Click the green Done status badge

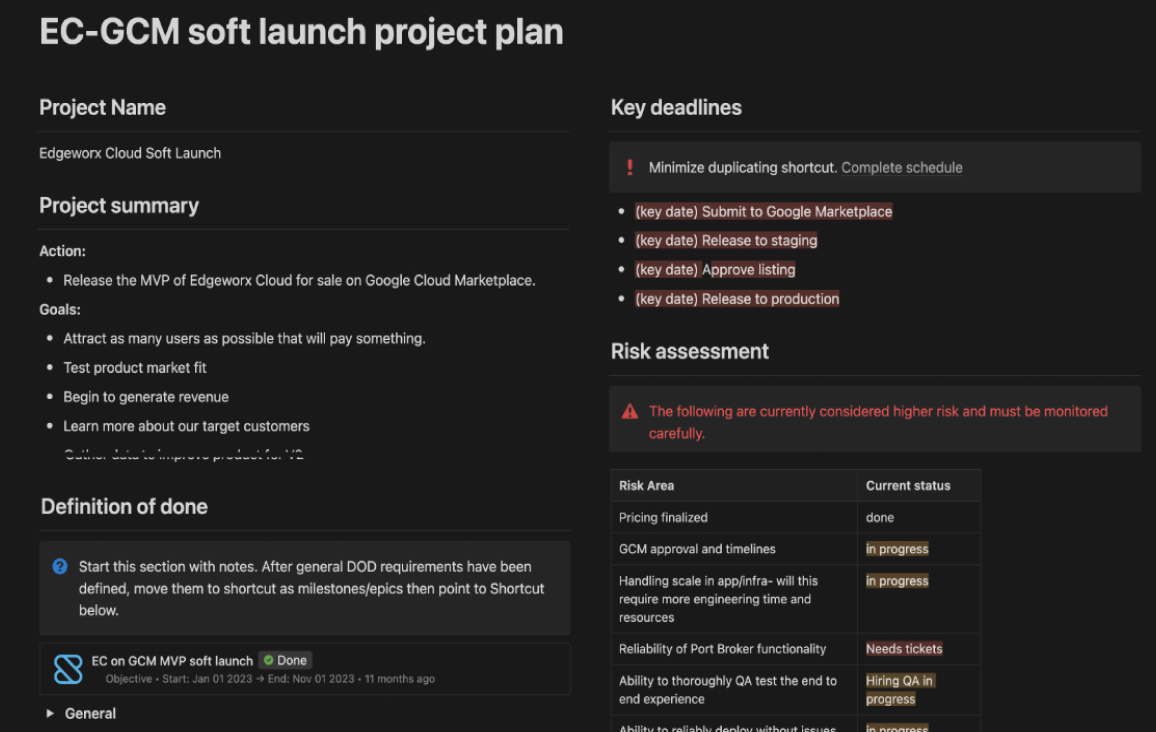point(285,660)
